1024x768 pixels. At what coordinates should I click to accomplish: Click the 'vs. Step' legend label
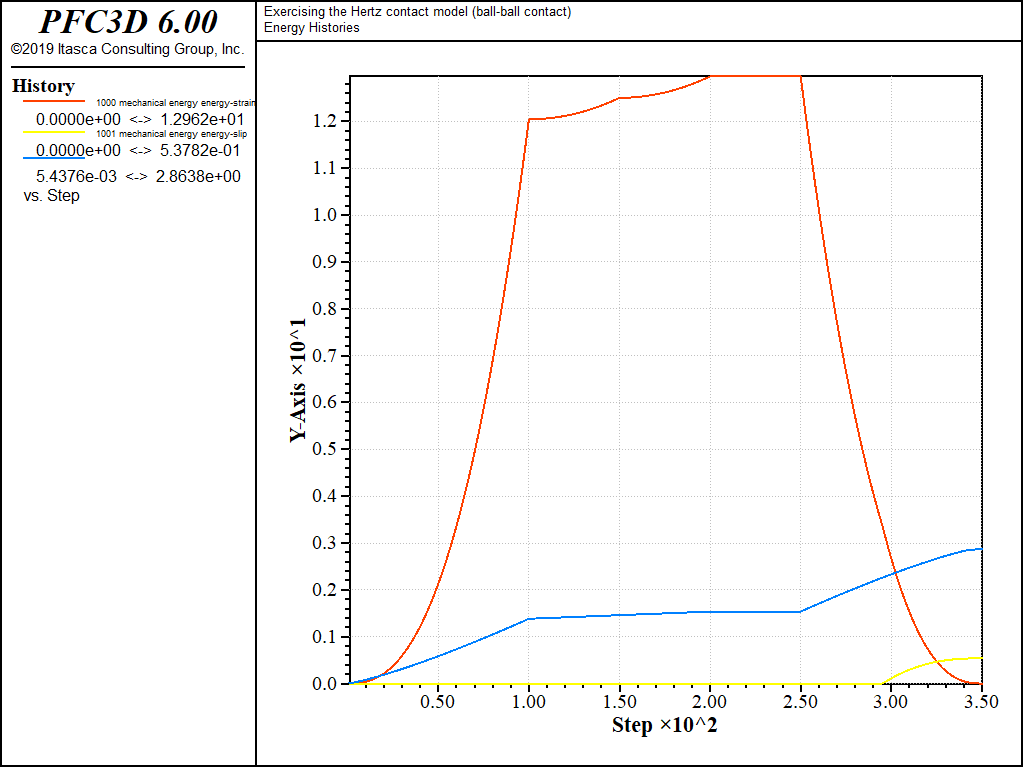coord(52,195)
